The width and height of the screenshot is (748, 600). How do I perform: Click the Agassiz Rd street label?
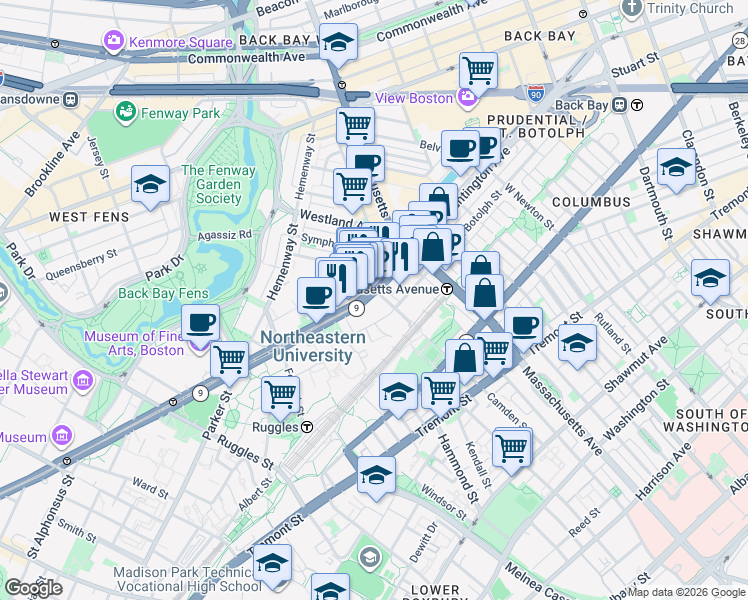225,235
